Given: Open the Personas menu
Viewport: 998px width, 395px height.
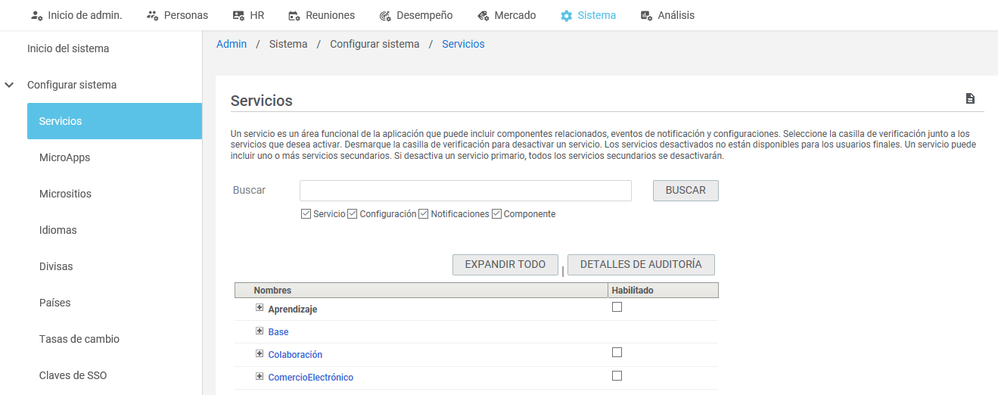Looking at the screenshot, I should click(186, 15).
